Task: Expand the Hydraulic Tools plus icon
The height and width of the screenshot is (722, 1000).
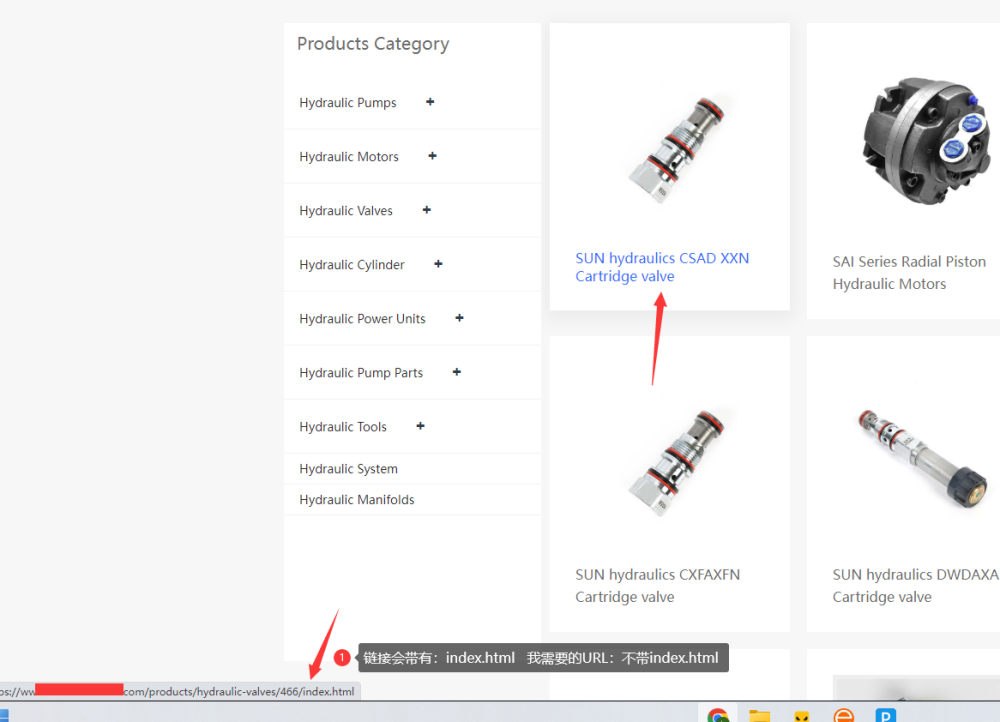Action: (420, 426)
